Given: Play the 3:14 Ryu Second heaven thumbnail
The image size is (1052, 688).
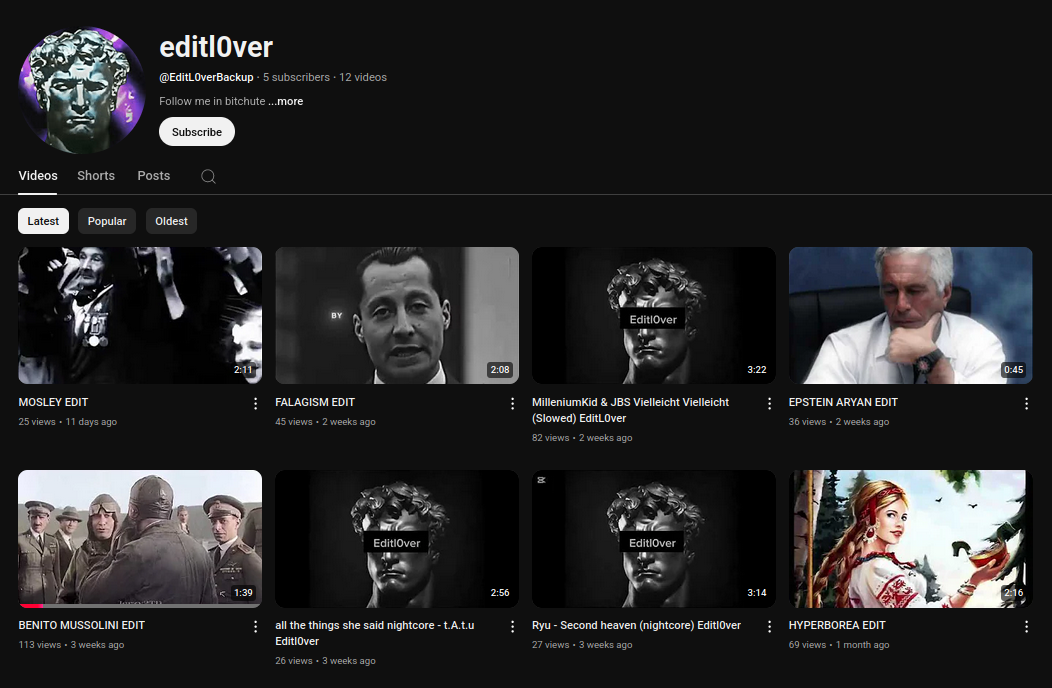Looking at the screenshot, I should 653,538.
